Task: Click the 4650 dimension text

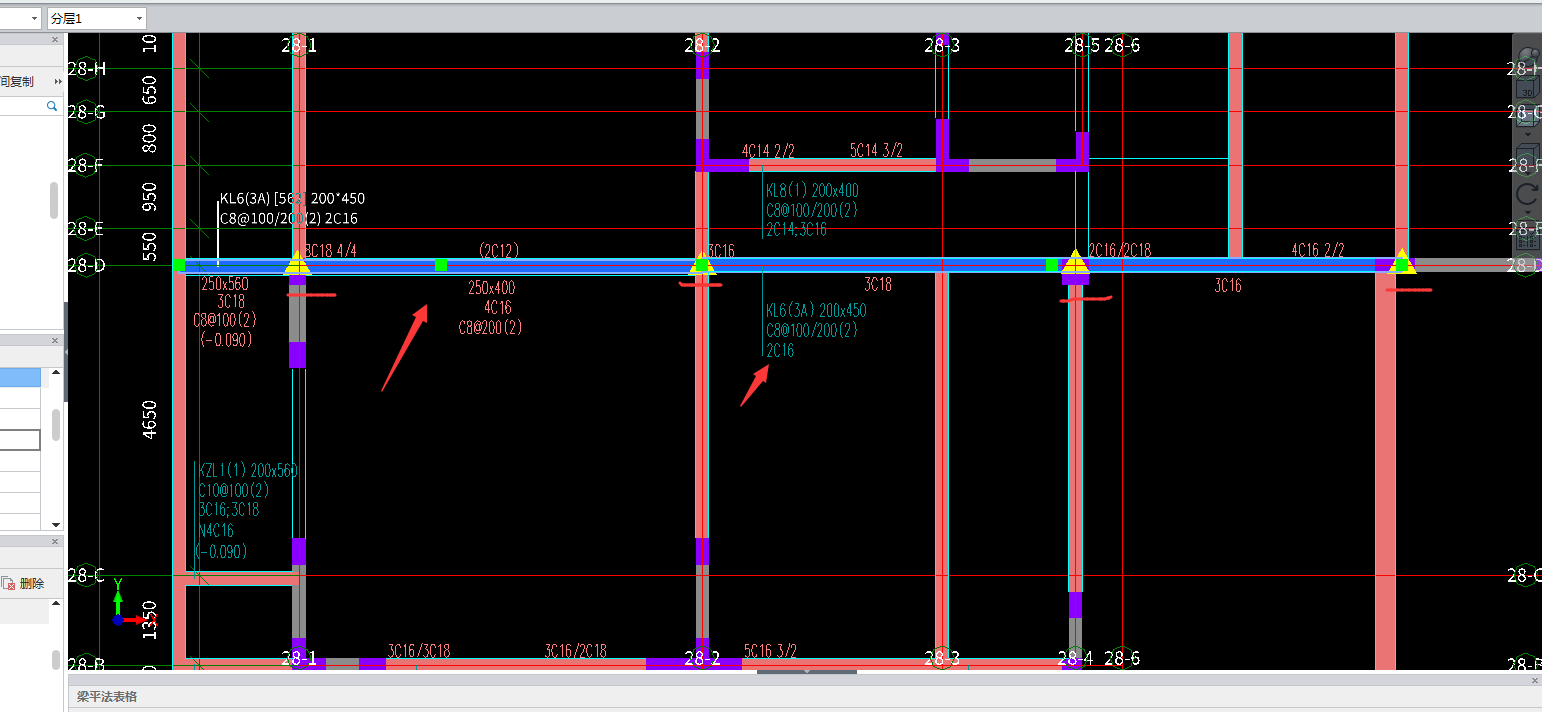Action: click(x=150, y=419)
